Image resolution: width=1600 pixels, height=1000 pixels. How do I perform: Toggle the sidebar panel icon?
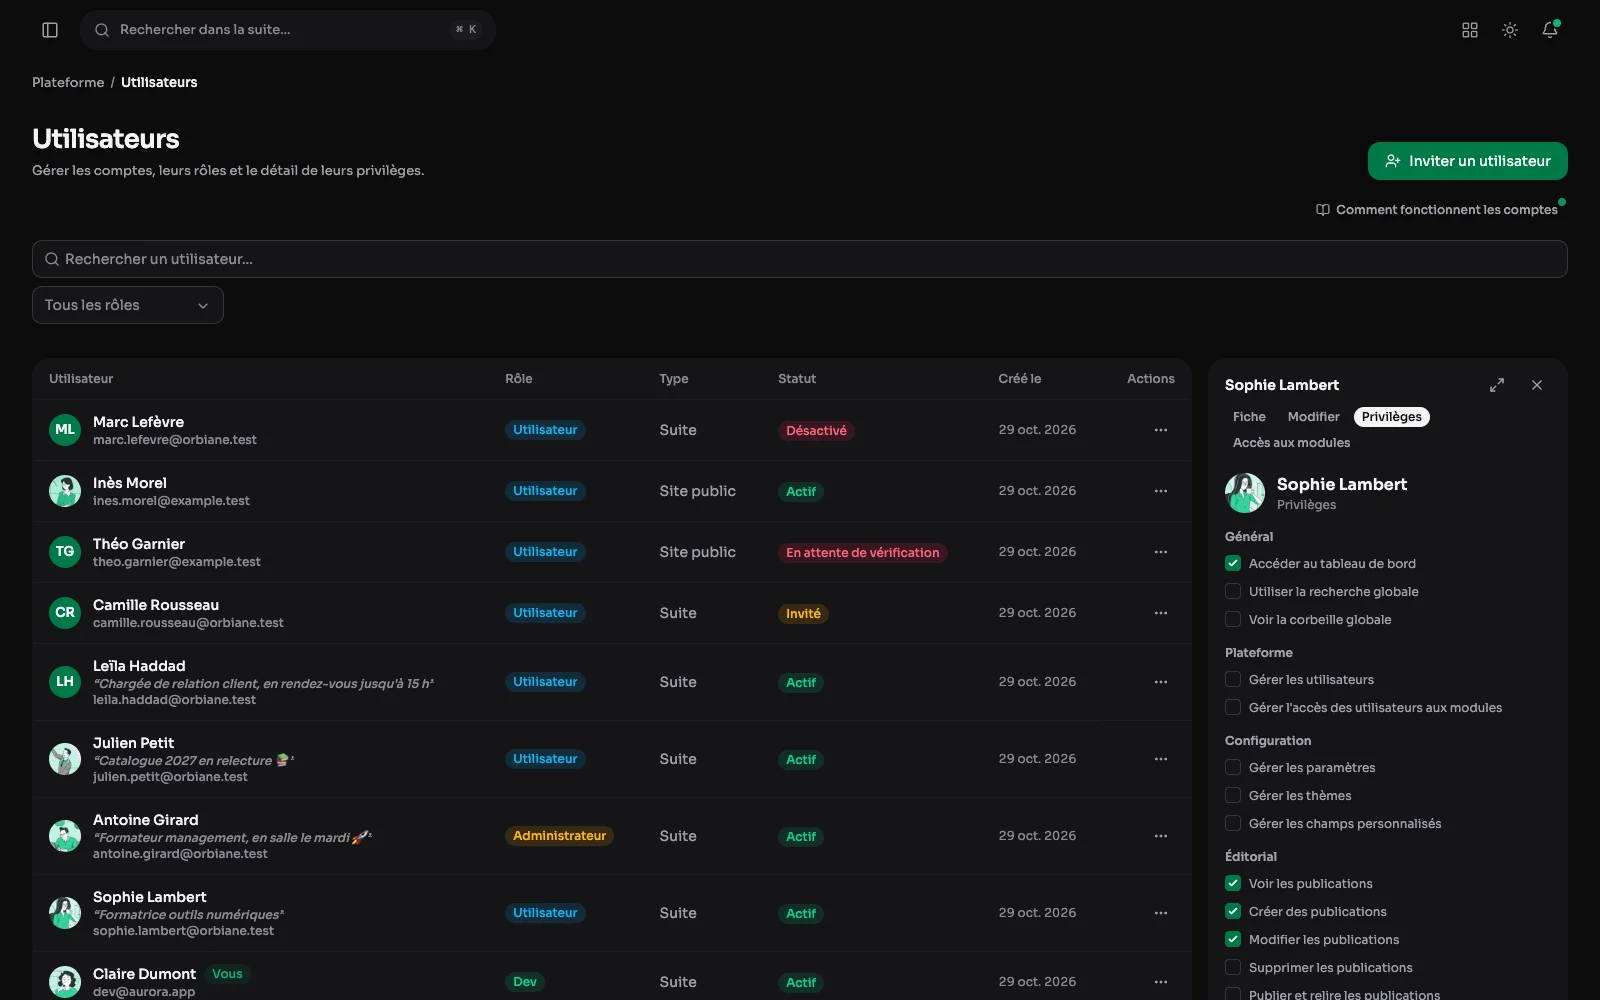pos(50,30)
